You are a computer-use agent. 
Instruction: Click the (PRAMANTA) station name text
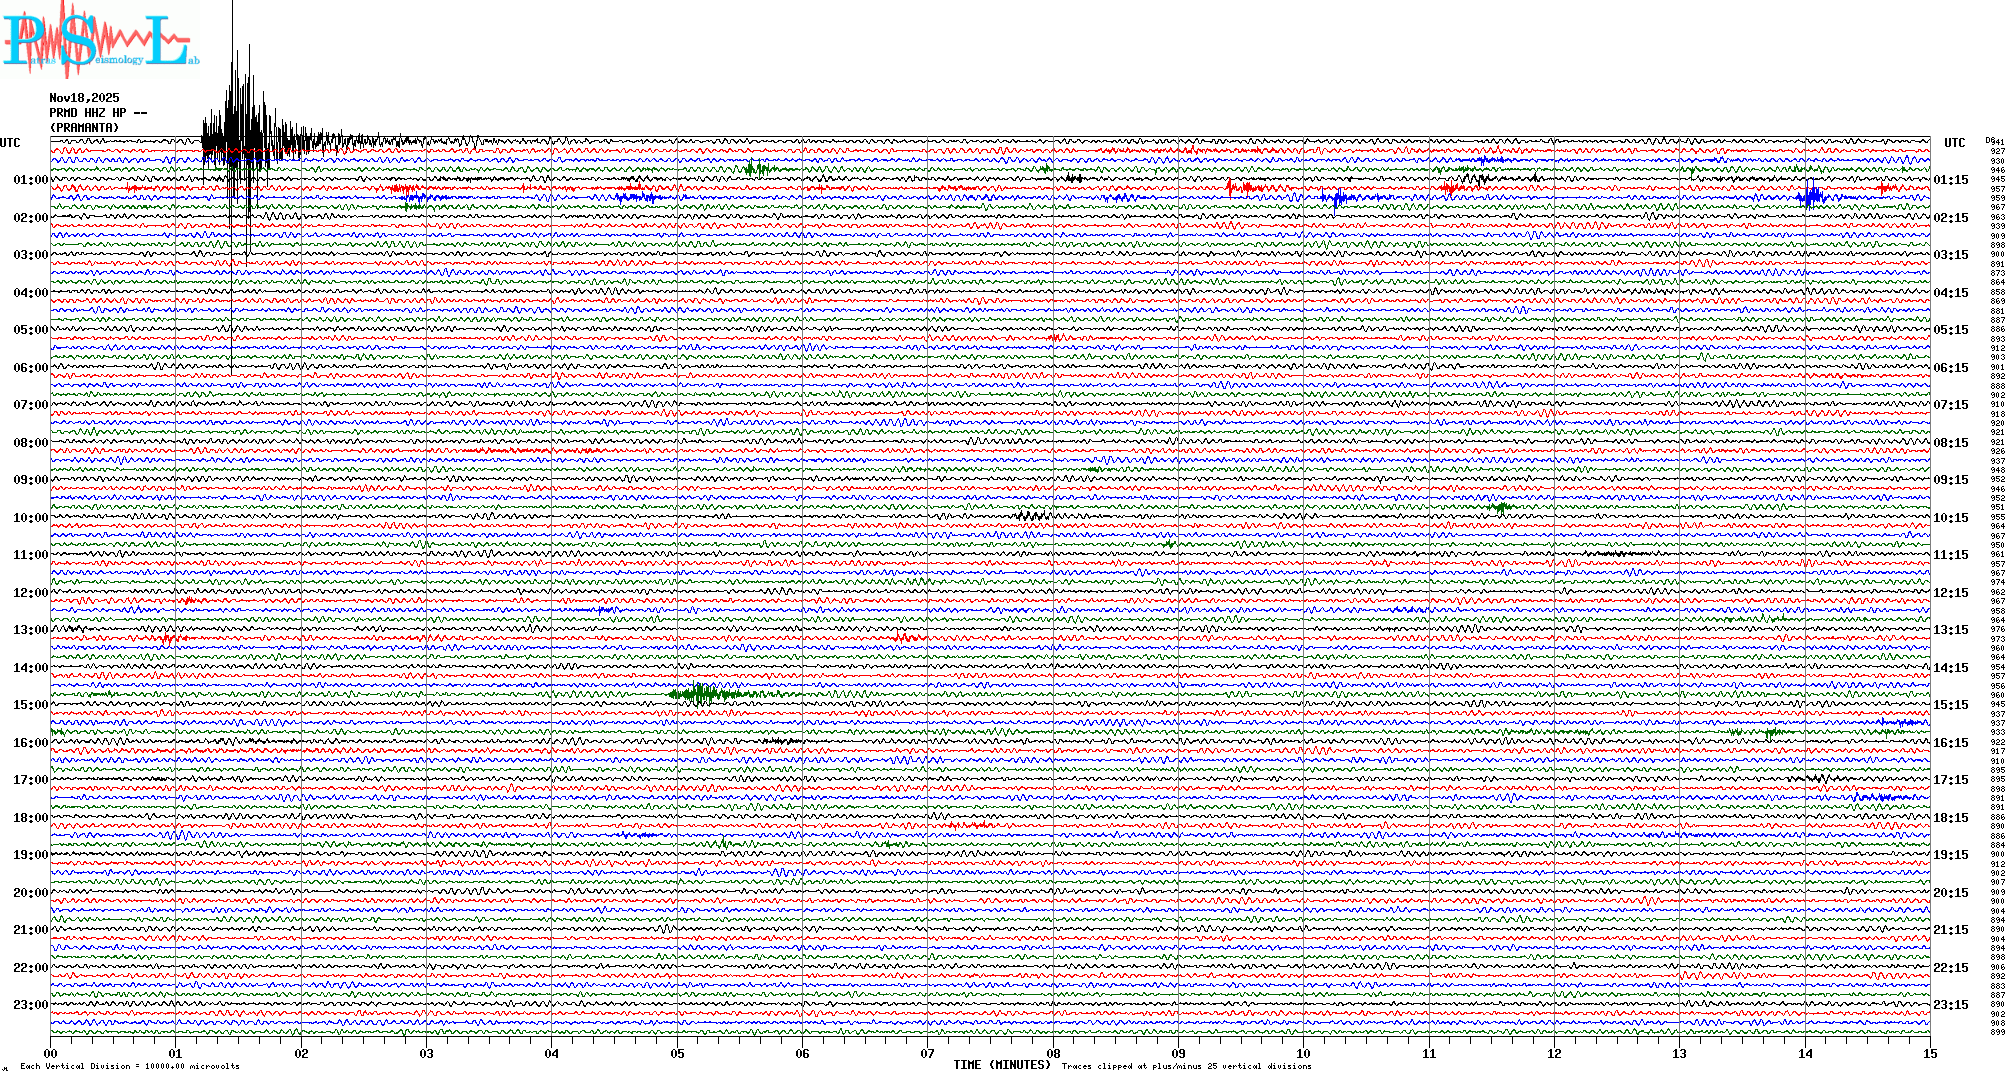(84, 128)
